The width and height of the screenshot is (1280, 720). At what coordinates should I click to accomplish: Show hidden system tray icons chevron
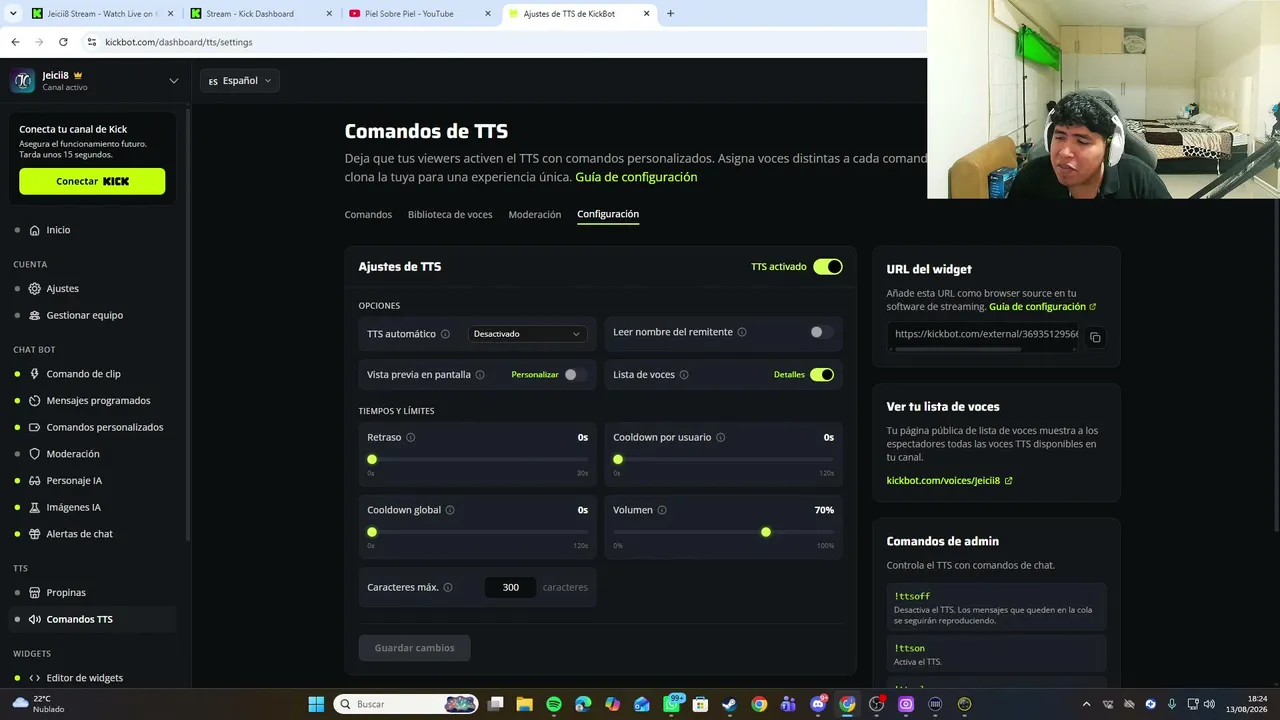1086,704
